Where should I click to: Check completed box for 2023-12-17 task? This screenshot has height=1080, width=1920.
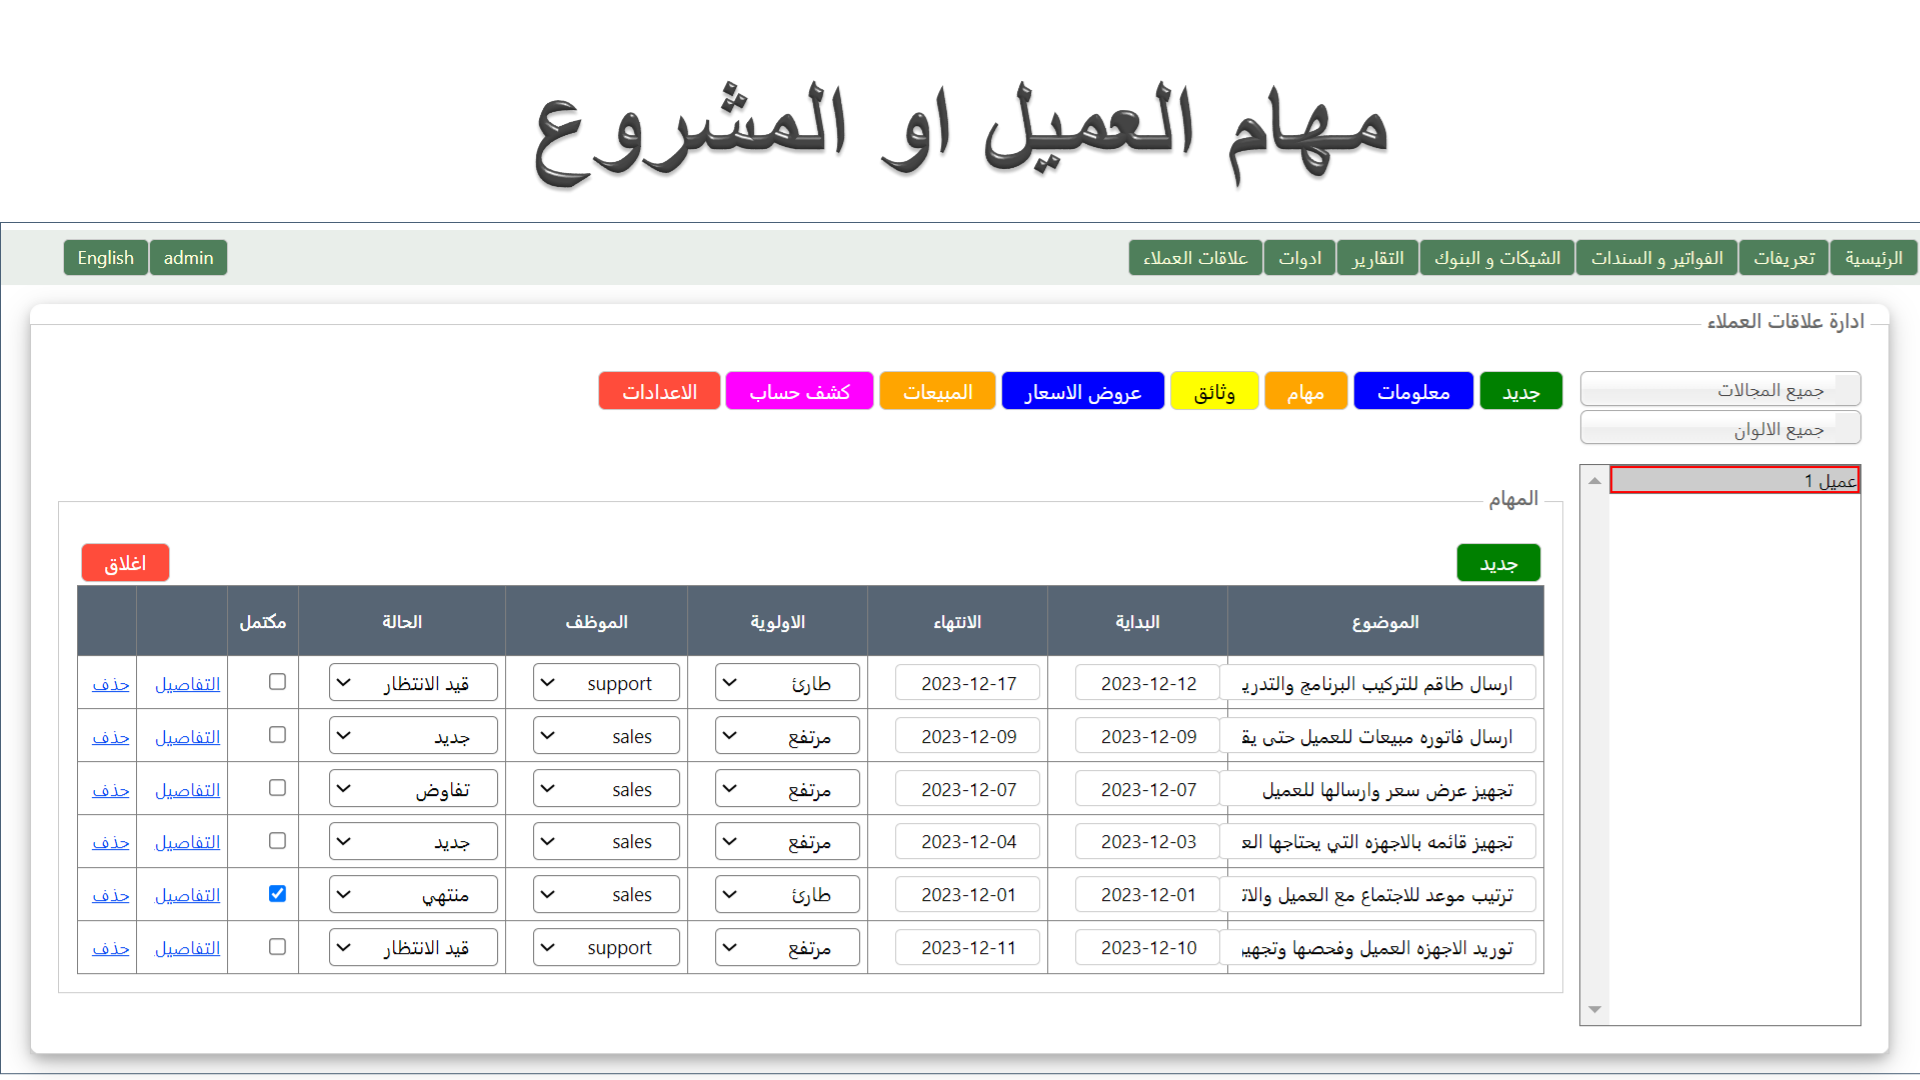pyautogui.click(x=277, y=682)
